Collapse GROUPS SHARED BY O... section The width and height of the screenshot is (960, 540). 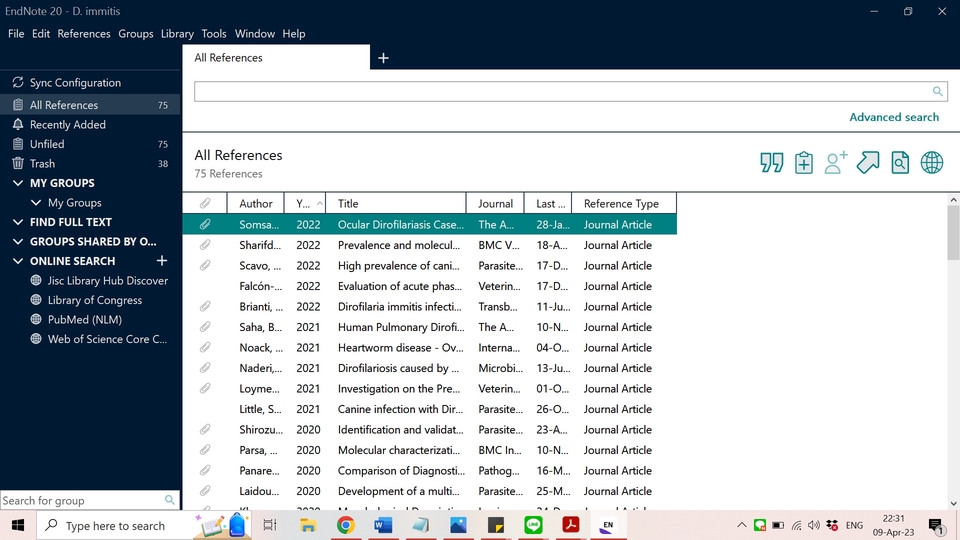18,242
